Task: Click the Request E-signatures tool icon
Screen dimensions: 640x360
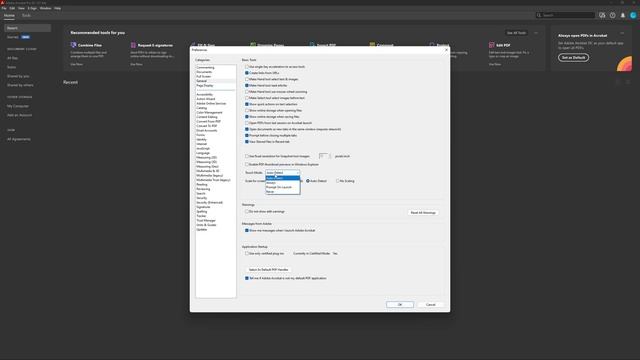Action: pyautogui.click(x=133, y=45)
